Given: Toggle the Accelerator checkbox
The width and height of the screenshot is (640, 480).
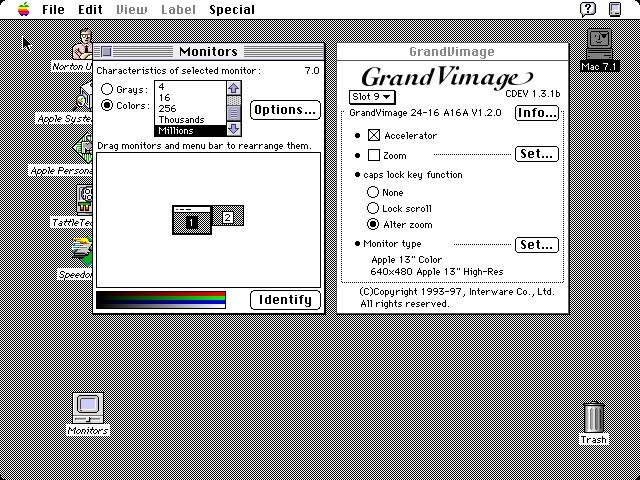Looking at the screenshot, I should [374, 135].
